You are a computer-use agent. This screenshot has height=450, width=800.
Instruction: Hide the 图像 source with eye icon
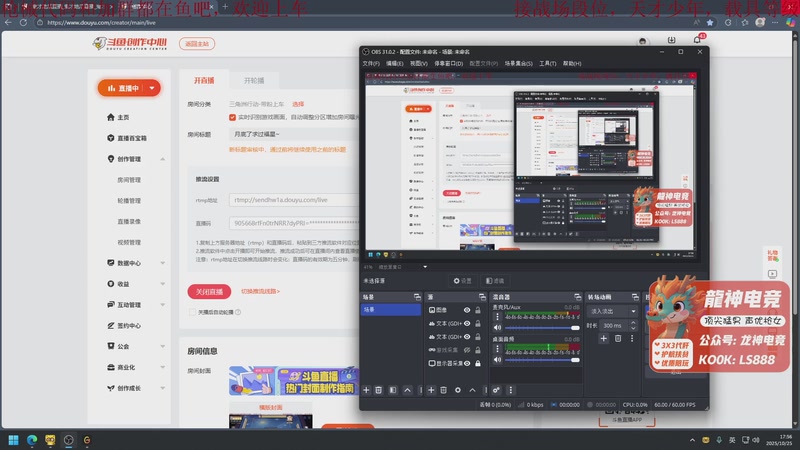click(x=467, y=310)
